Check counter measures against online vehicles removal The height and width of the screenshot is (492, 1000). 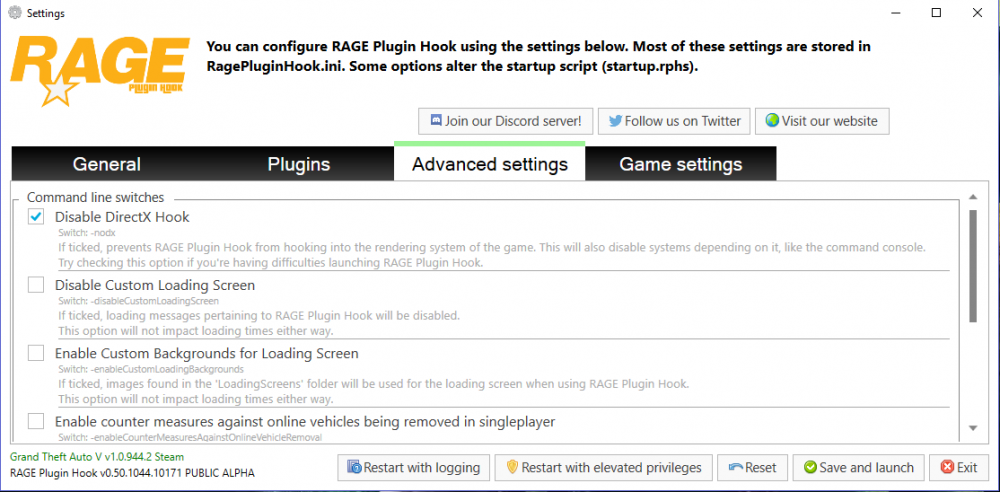[x=36, y=421]
